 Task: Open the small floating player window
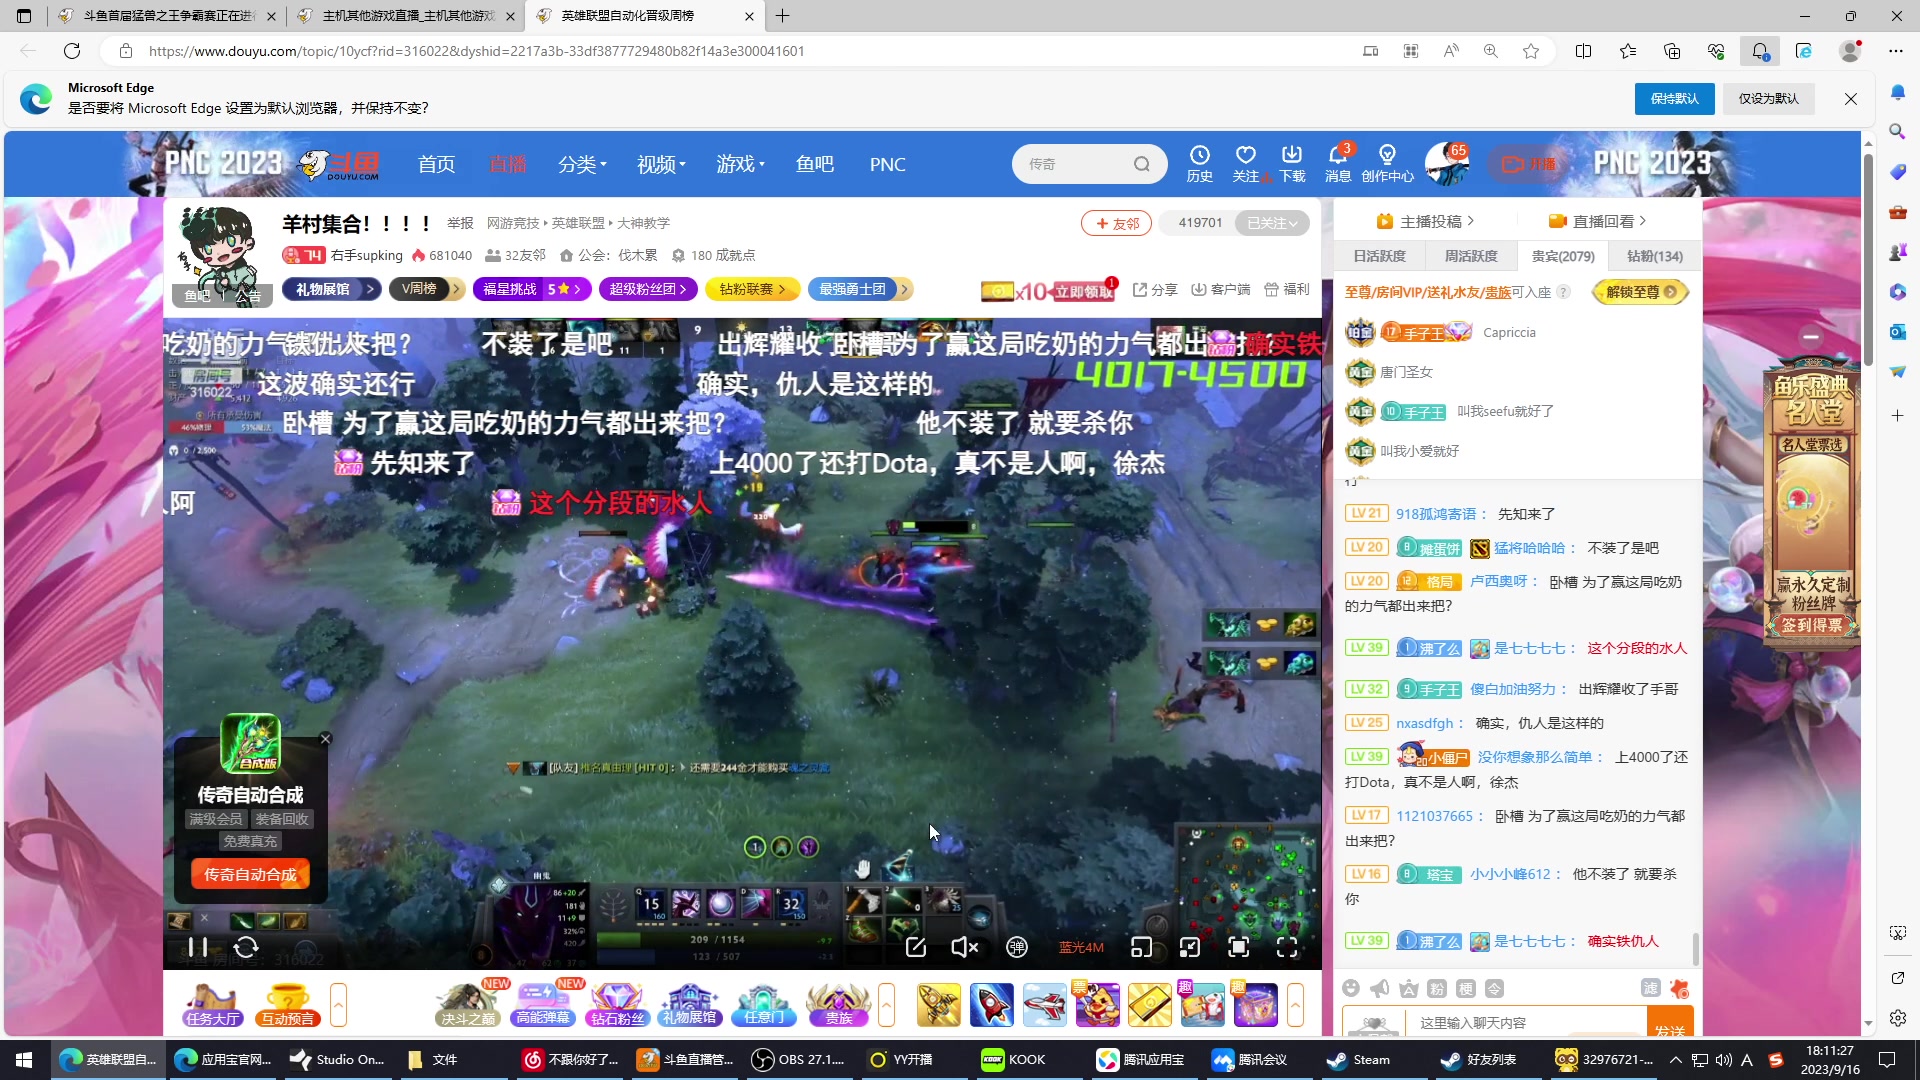(1141, 947)
